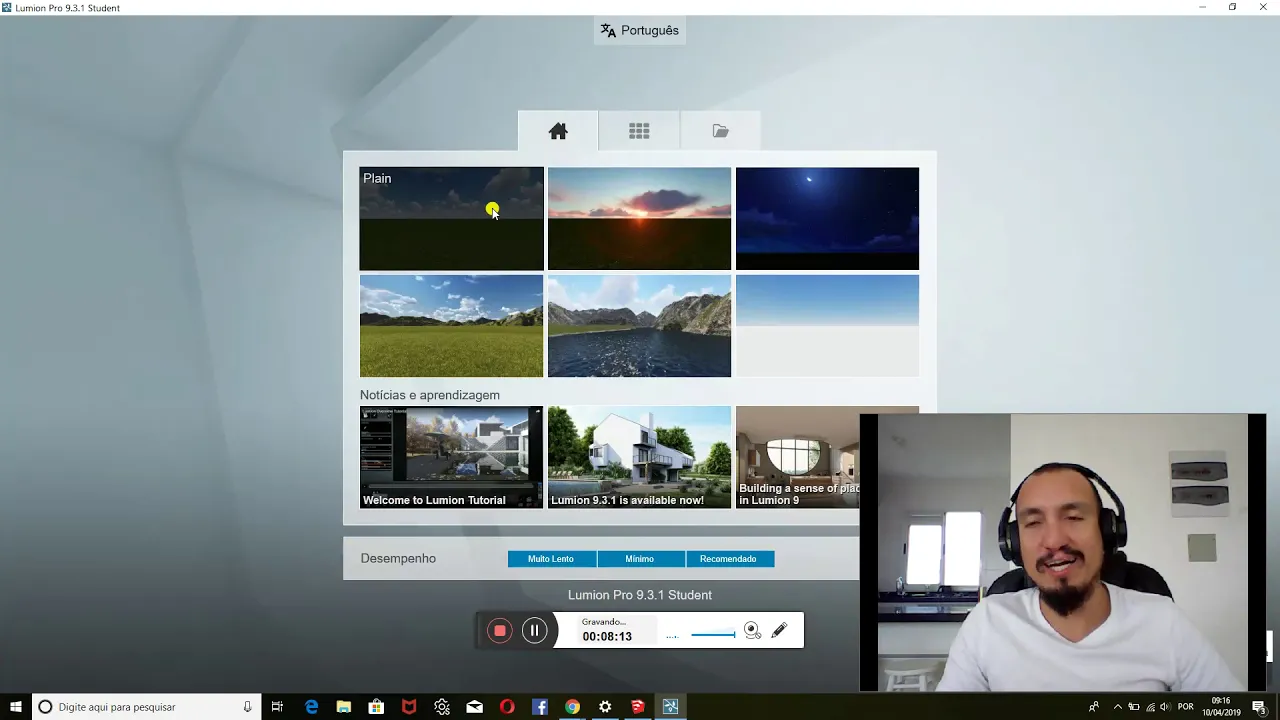Open the recorder pencil annotation tool
The image size is (1280, 720).
[779, 630]
